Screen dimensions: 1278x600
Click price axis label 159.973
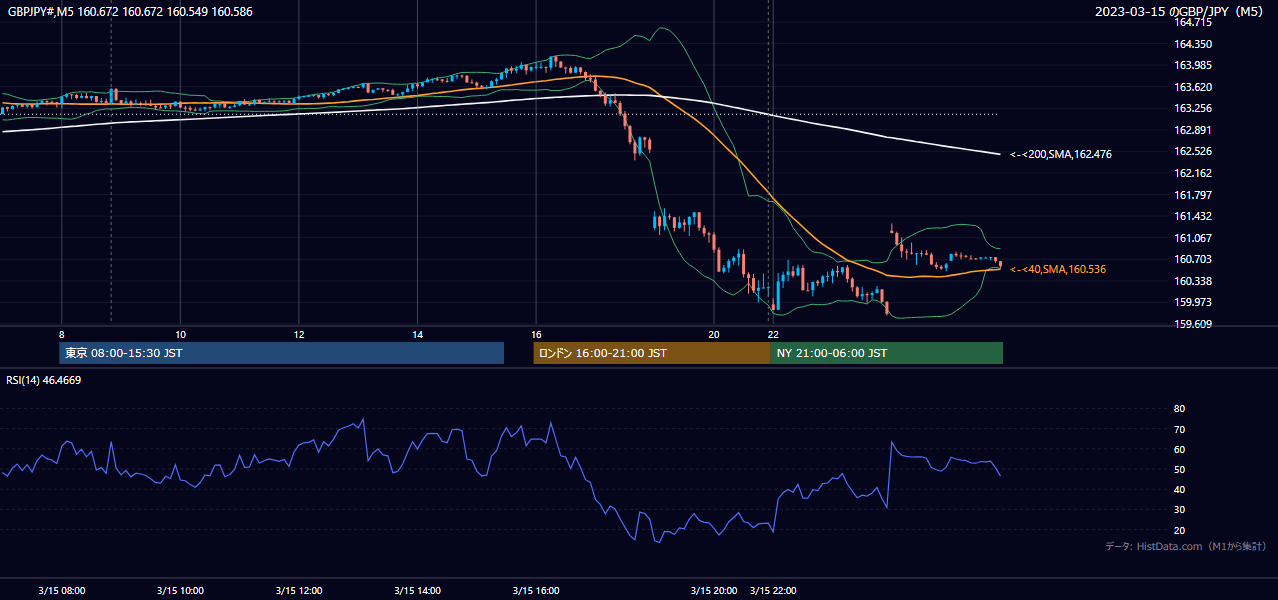1193,302
